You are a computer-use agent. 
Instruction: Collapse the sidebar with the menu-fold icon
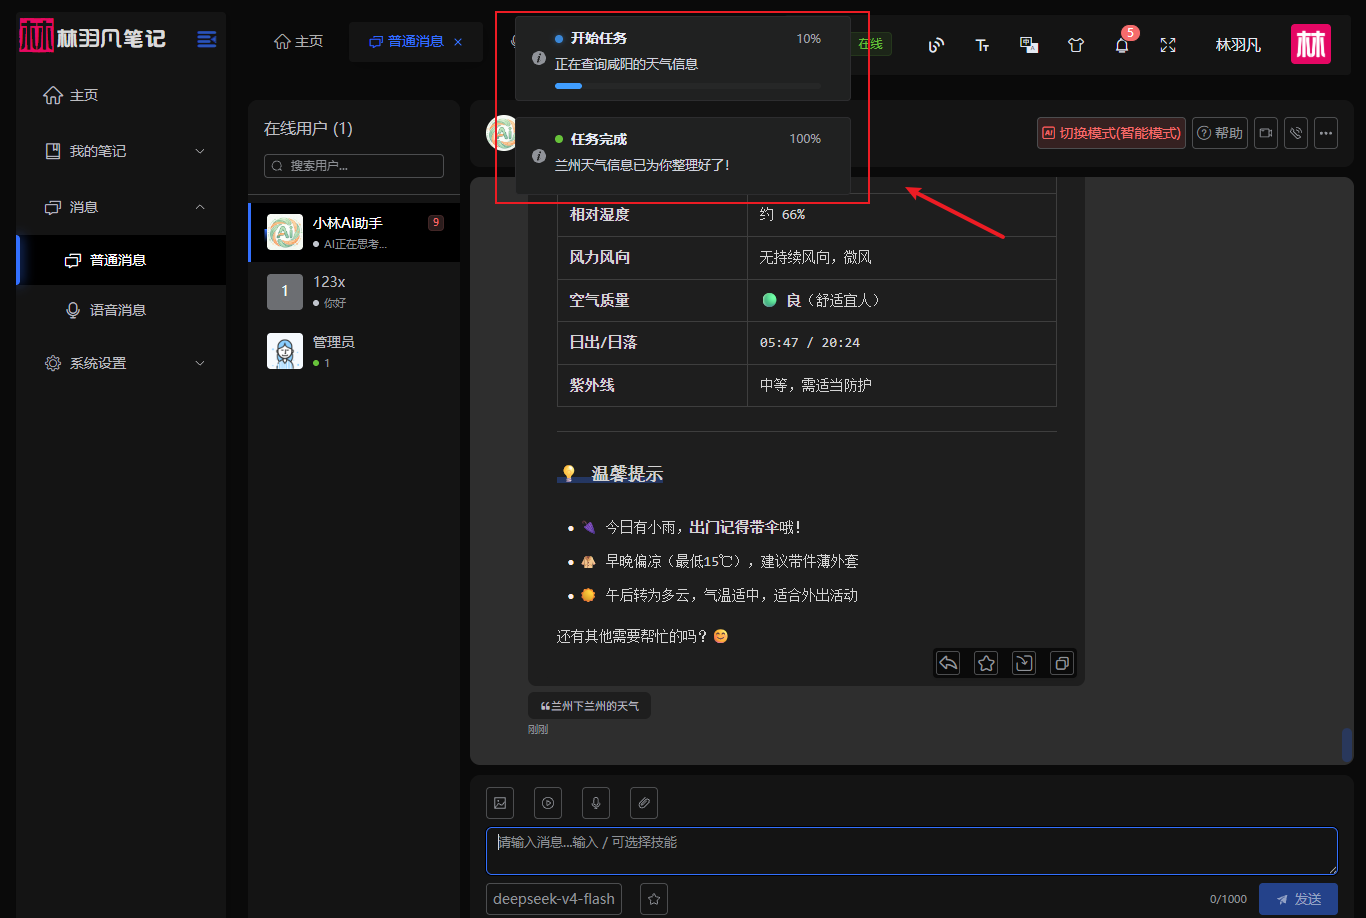point(207,39)
